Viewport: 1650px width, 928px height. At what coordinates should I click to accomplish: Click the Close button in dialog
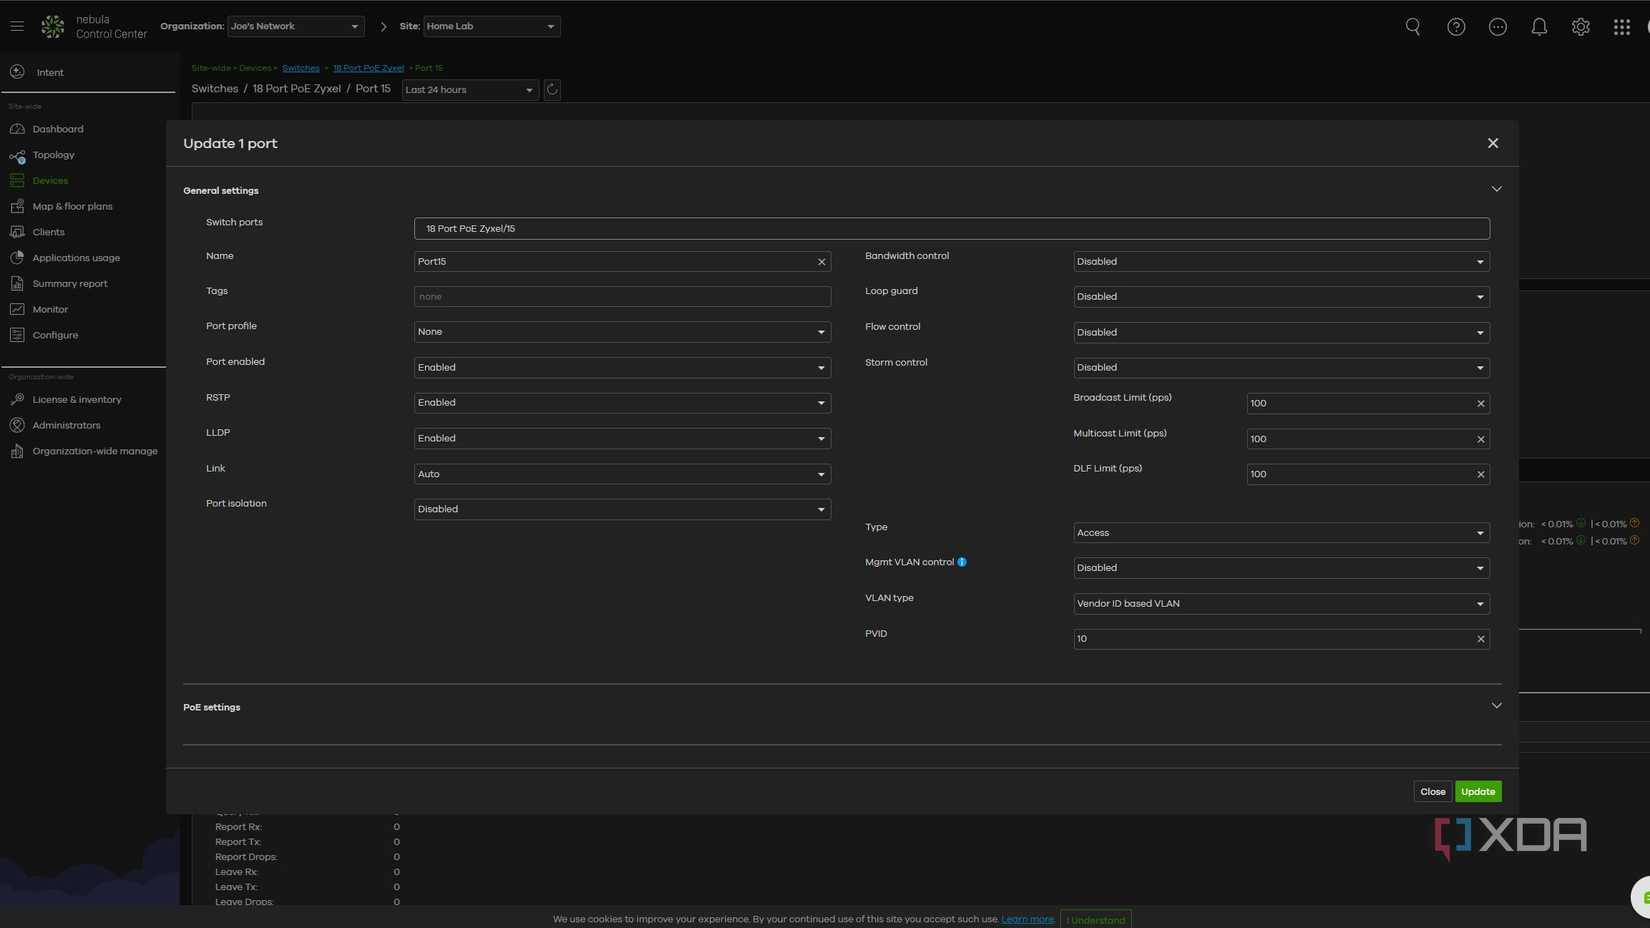tap(1432, 792)
